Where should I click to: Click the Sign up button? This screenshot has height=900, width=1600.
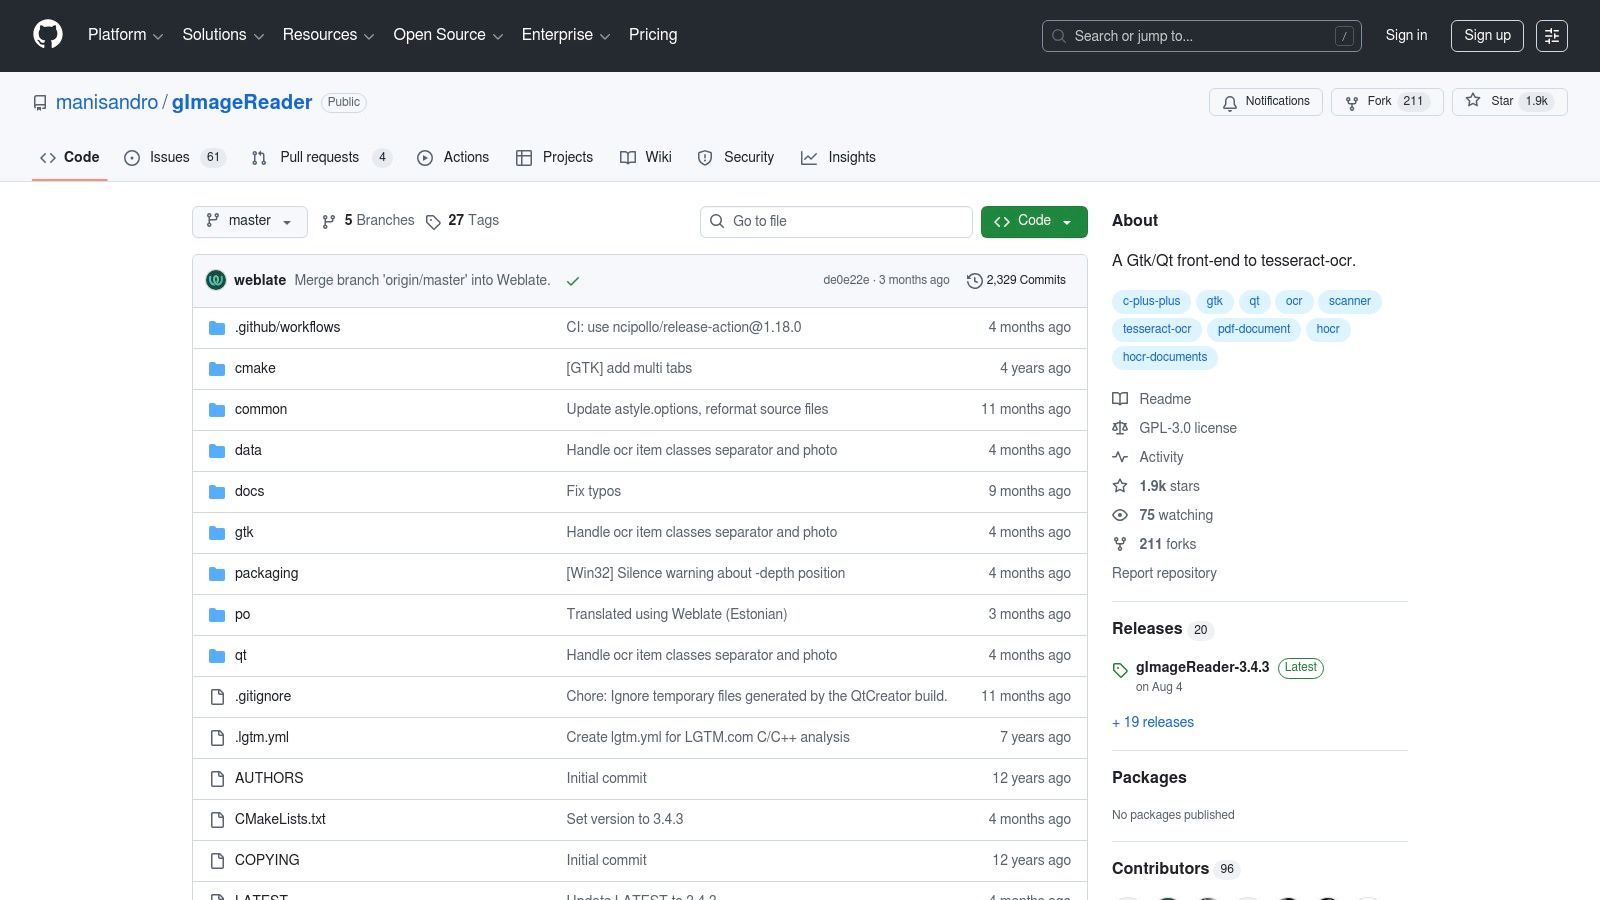[1487, 35]
